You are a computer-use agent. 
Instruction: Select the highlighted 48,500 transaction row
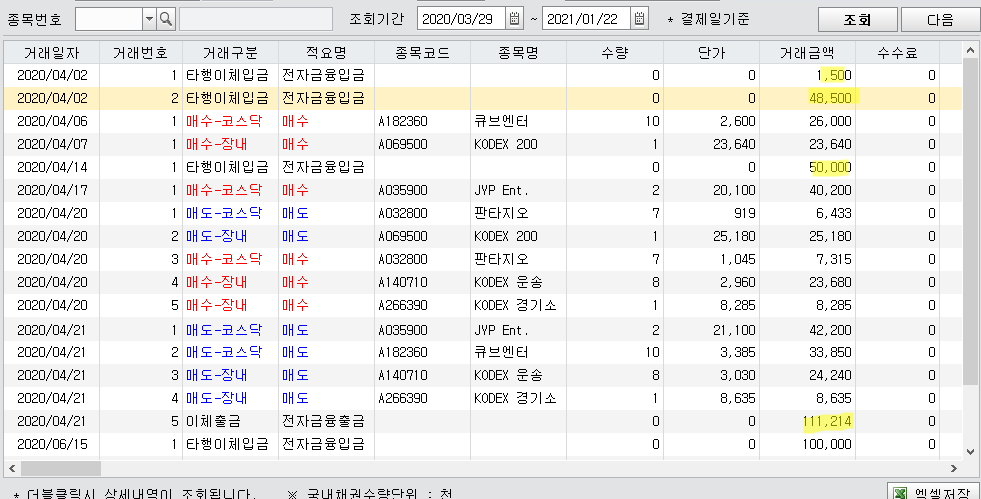(480, 98)
